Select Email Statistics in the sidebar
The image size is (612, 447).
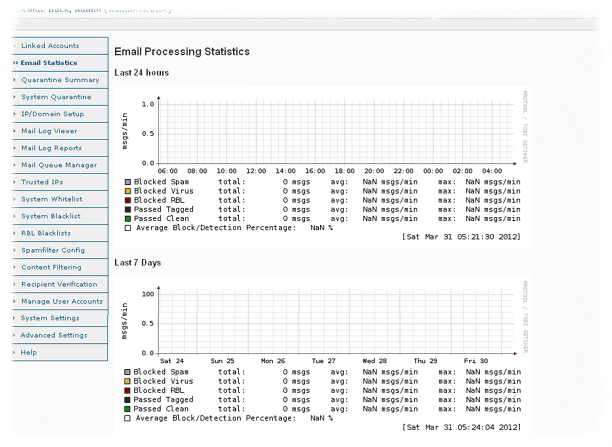49,63
